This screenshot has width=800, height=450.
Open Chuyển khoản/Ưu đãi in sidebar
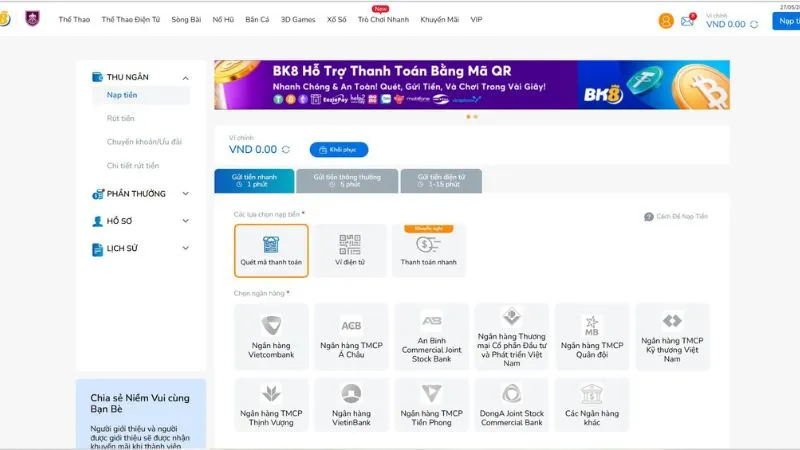(144, 142)
